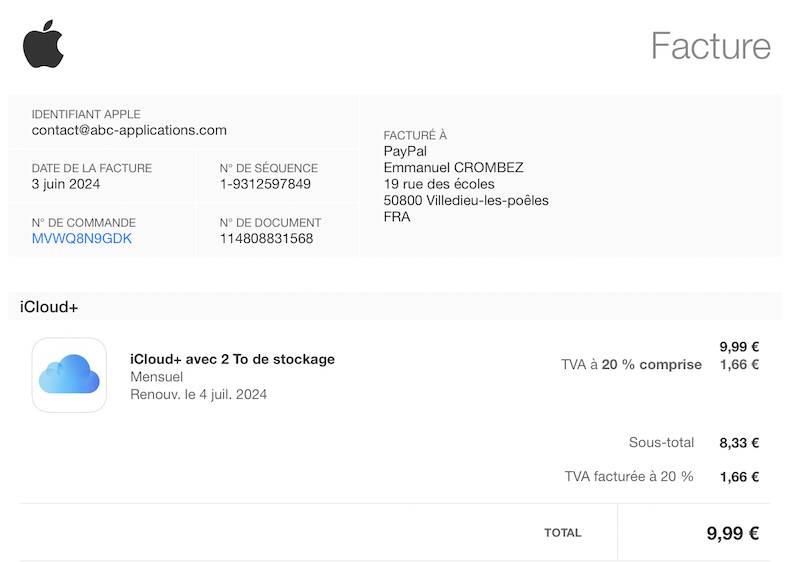Click the iCloud+ section header
Screen dimensions: 800x562
[x=49, y=307]
